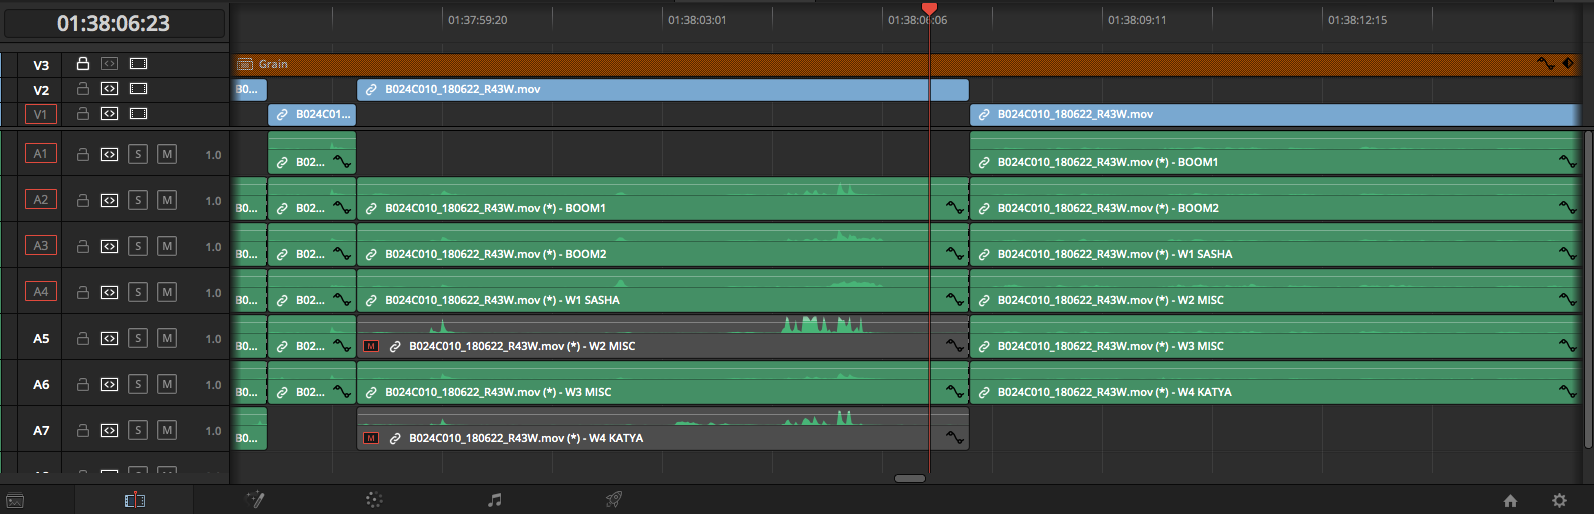Click the red M mute badge on W4 KATYA clip
The image size is (1594, 514).
point(371,438)
